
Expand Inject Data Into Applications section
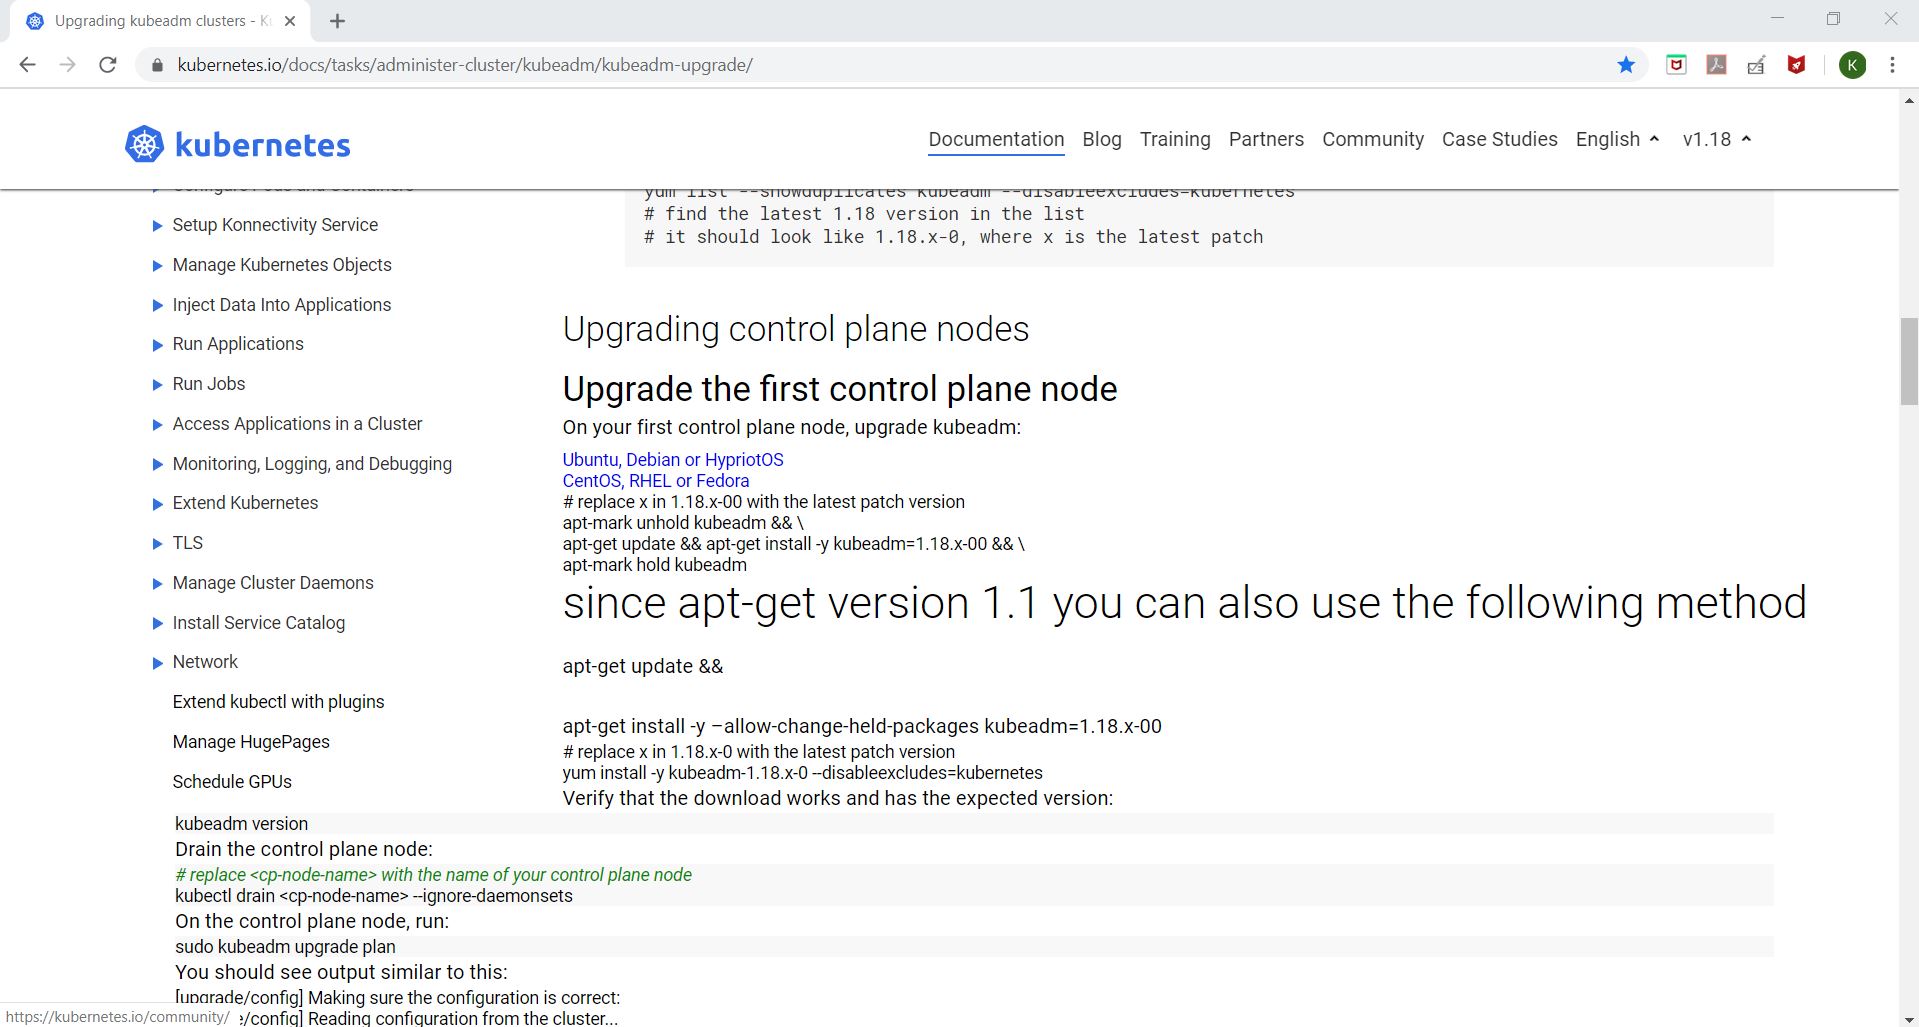[x=157, y=306]
